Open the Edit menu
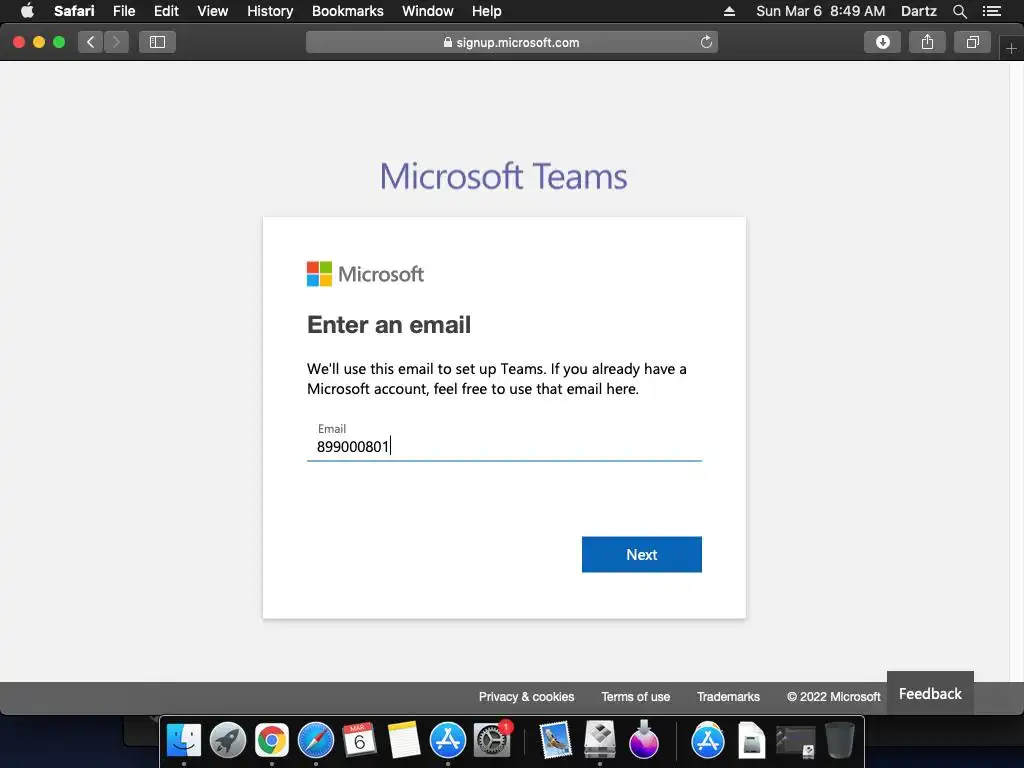Screen dimensions: 1024x768 click(166, 11)
